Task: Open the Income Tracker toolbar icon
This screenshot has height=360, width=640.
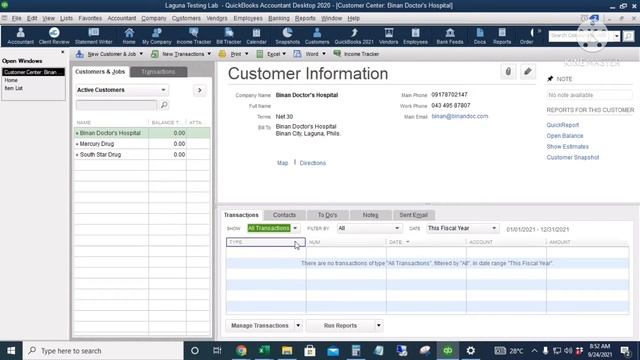Action: pos(193,36)
